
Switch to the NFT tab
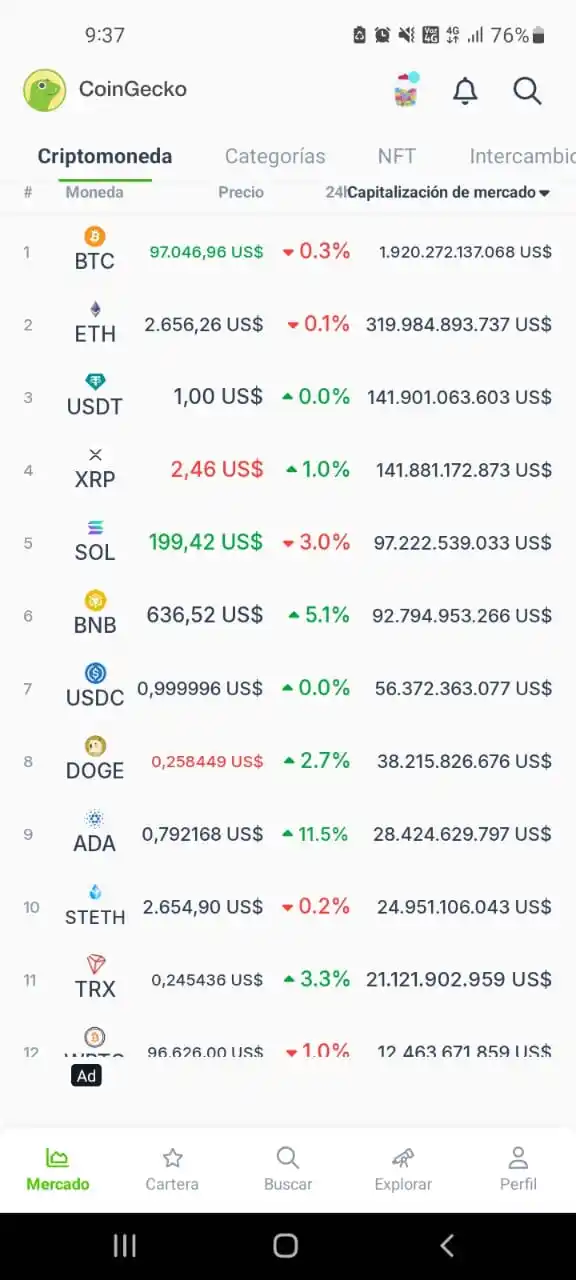(x=397, y=156)
